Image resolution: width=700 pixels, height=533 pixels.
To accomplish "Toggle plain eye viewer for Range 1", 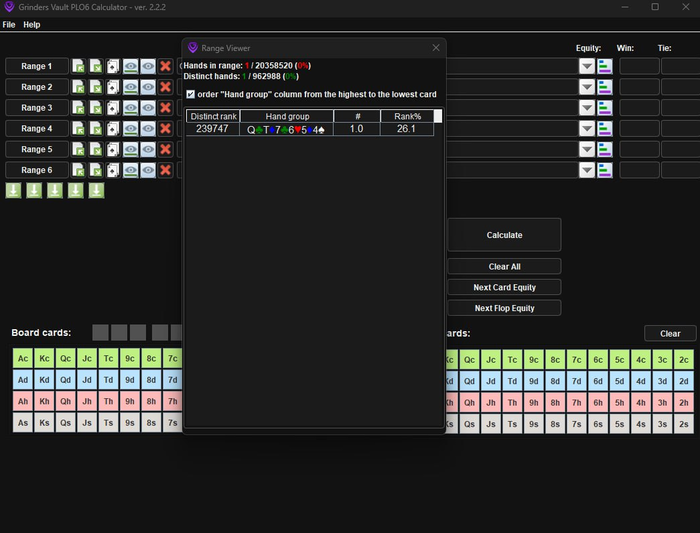I will point(148,66).
